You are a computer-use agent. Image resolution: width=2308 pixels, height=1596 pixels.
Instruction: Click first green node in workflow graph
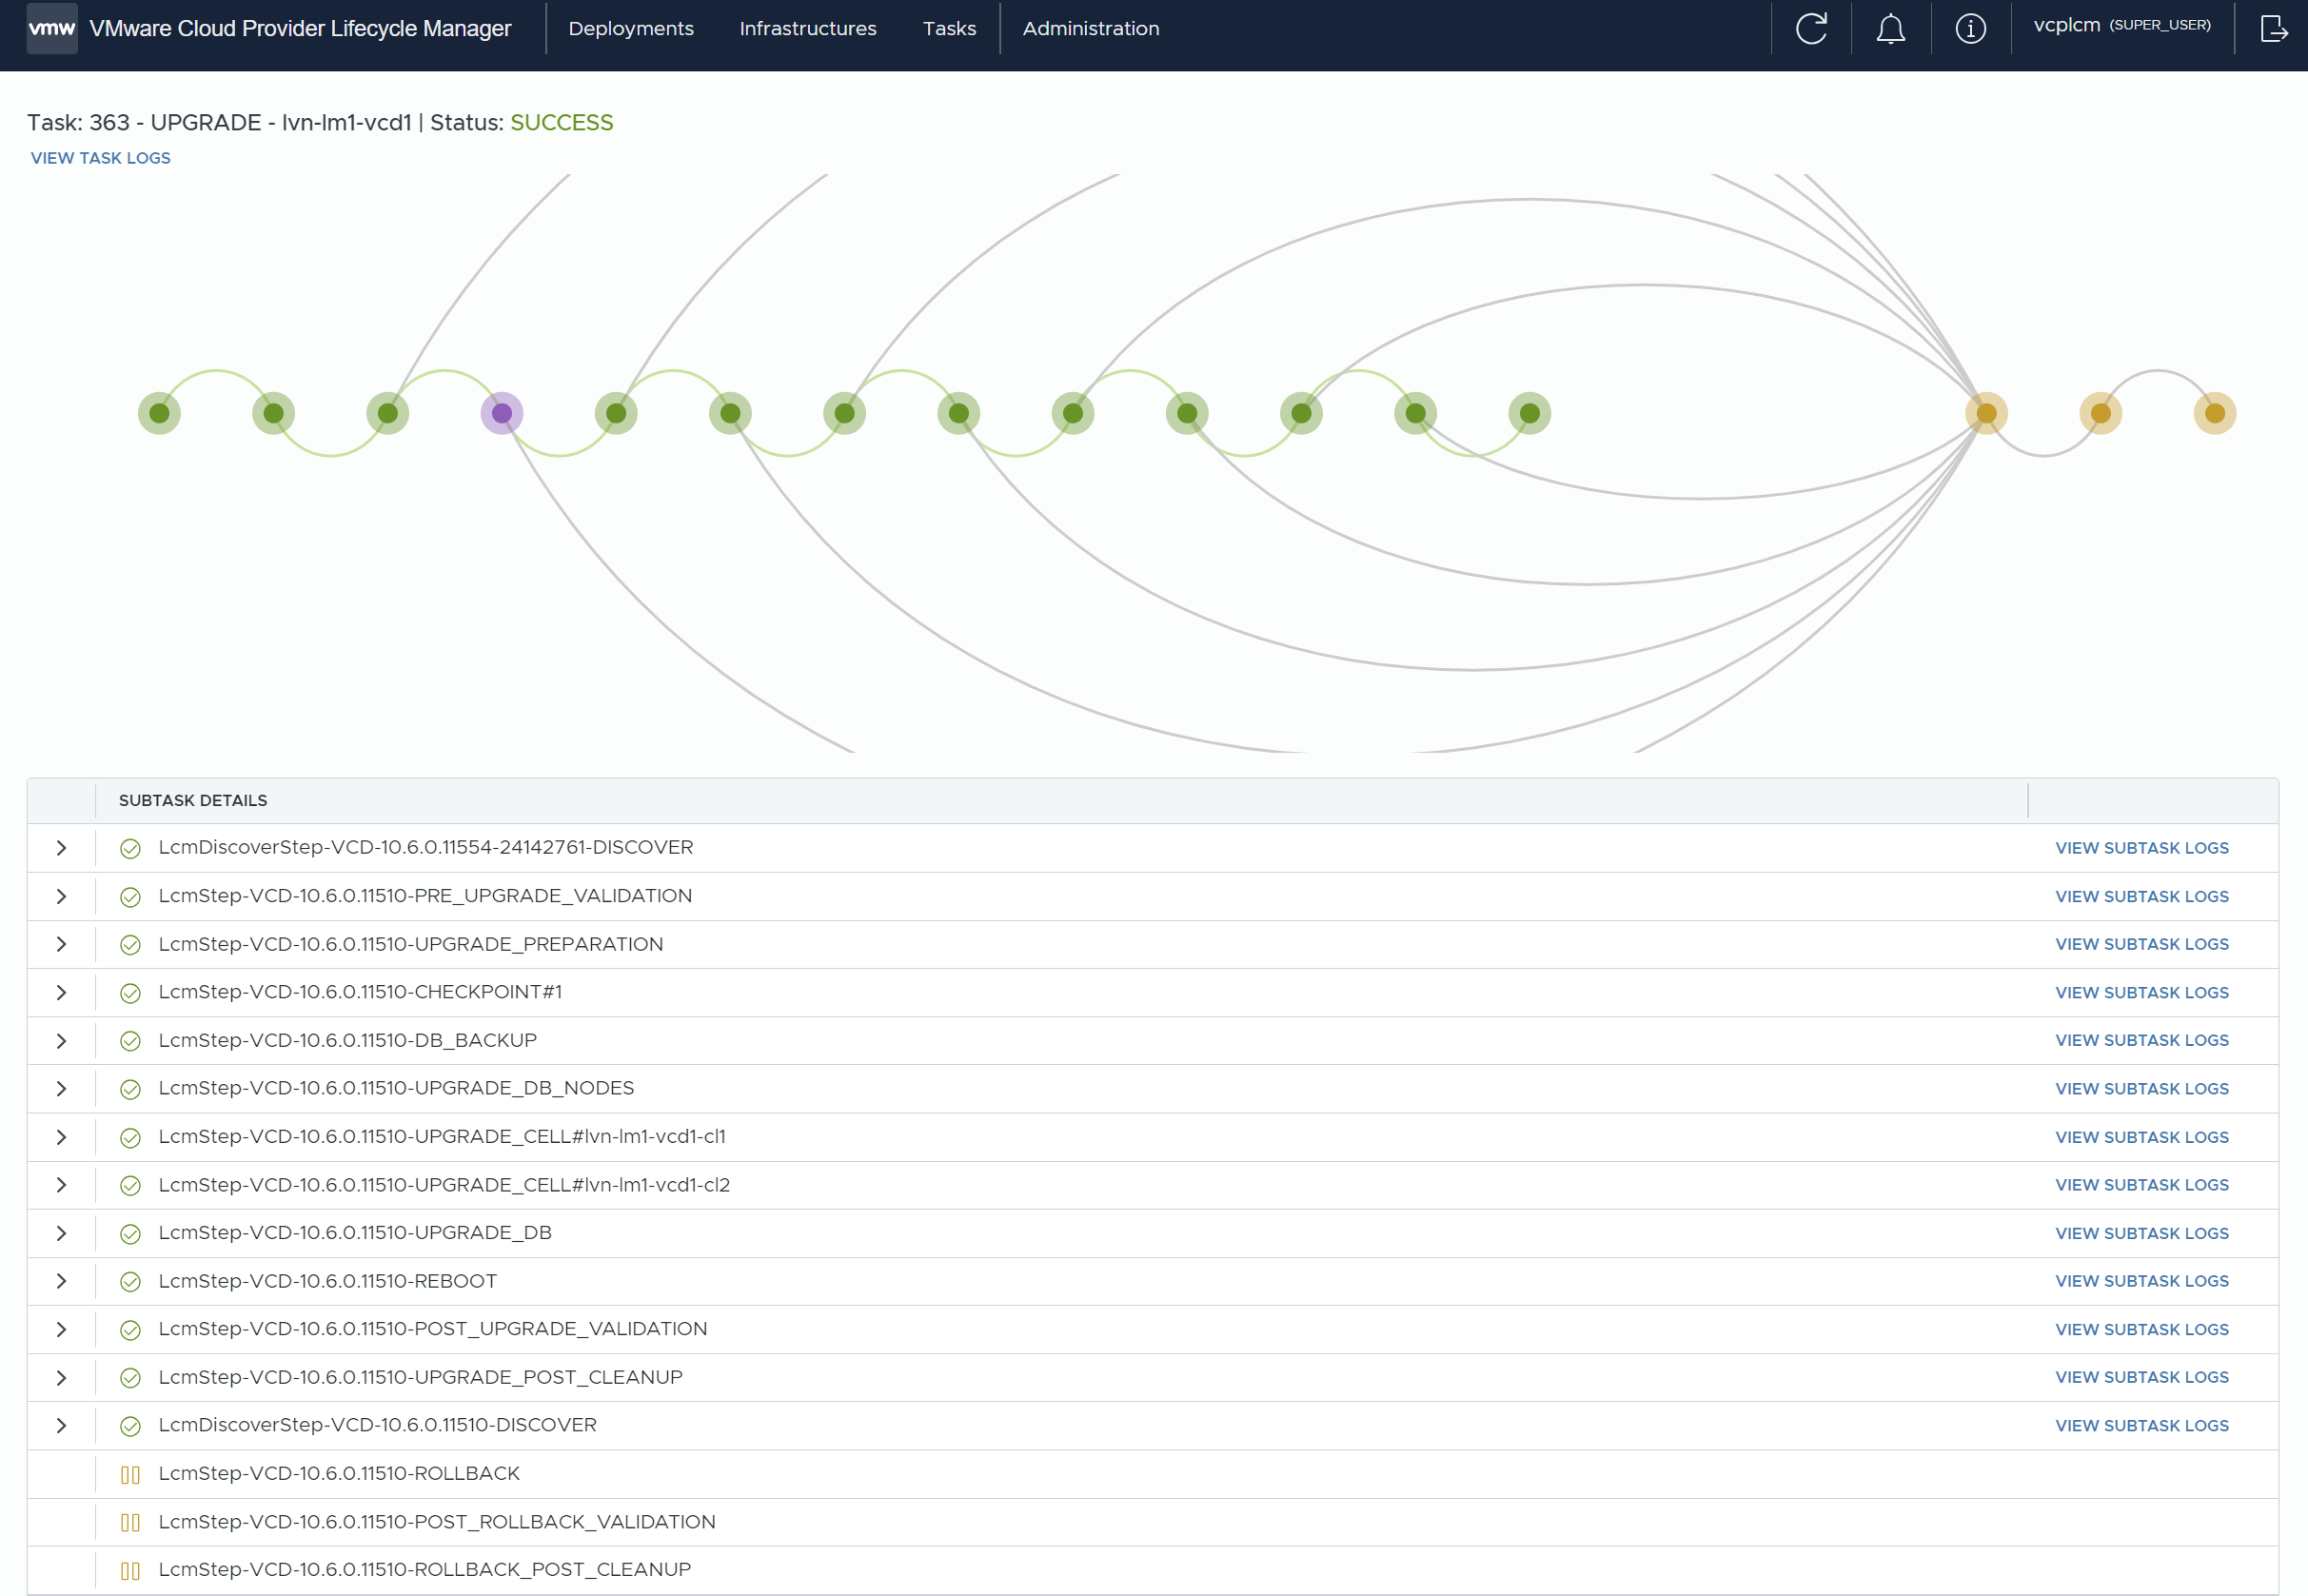click(x=159, y=413)
